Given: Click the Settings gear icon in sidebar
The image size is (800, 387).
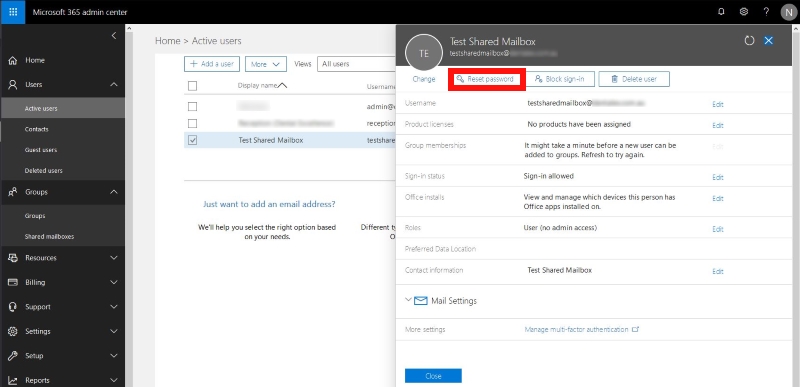Looking at the screenshot, I should pyautogui.click(x=13, y=331).
